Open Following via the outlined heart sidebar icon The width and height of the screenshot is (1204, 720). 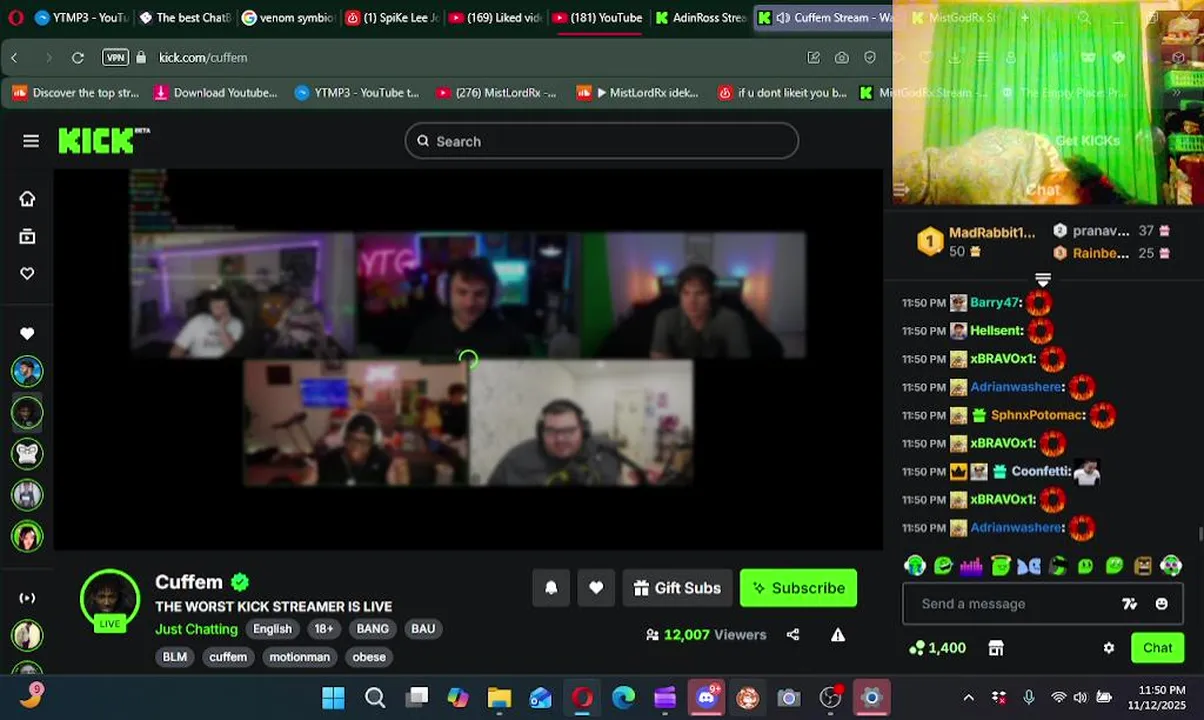pyautogui.click(x=27, y=273)
